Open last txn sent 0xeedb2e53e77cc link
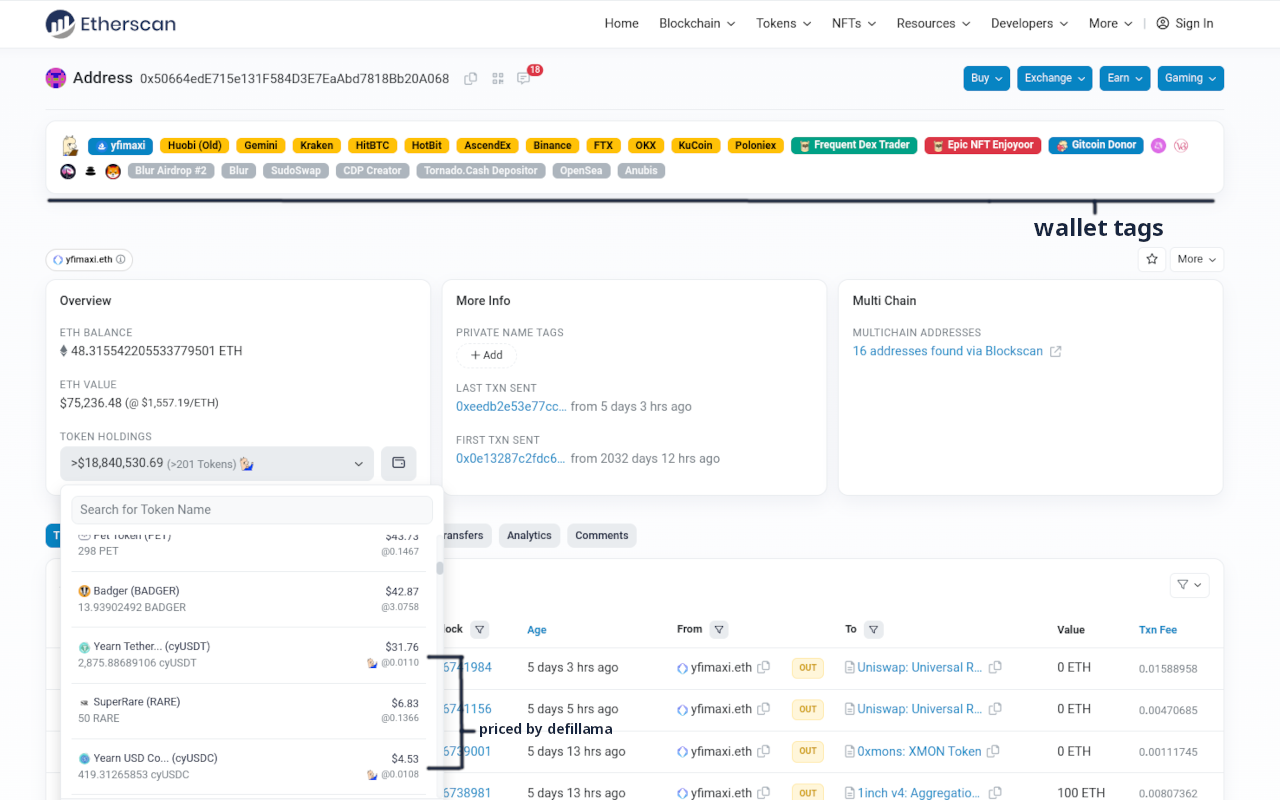Screen dimensions: 1280x800 [511, 406]
